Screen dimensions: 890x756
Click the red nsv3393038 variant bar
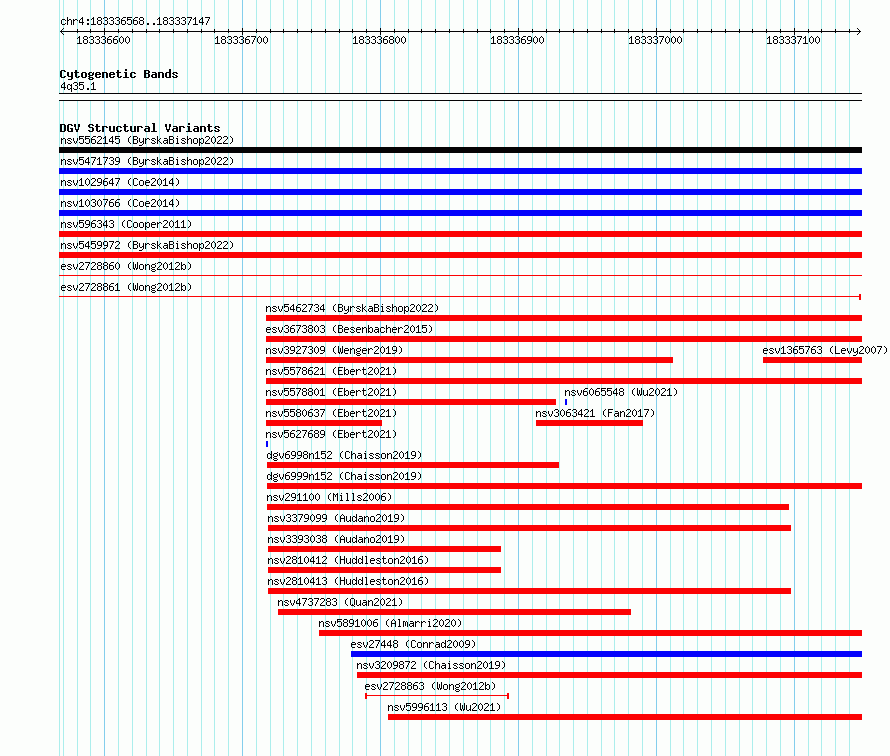point(384,549)
